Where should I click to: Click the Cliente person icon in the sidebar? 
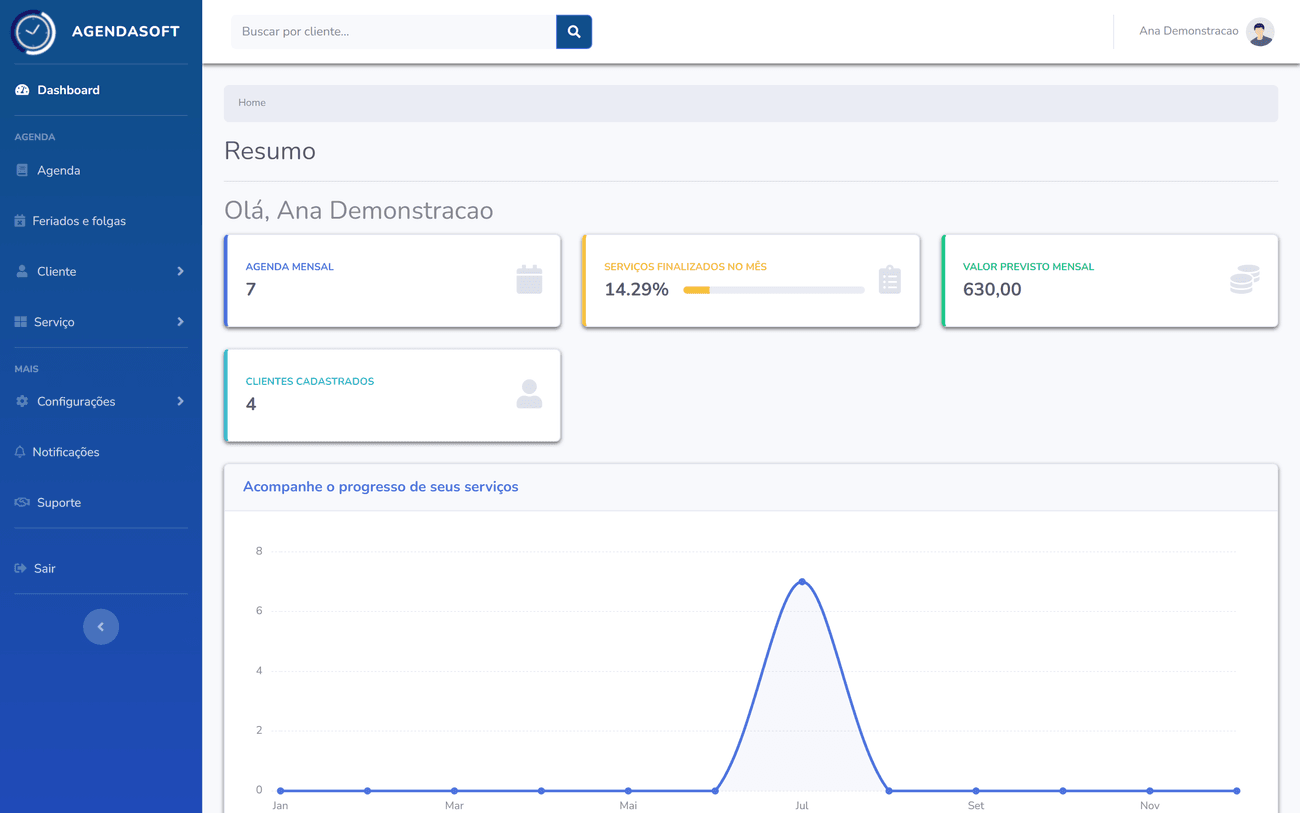[x=22, y=271]
